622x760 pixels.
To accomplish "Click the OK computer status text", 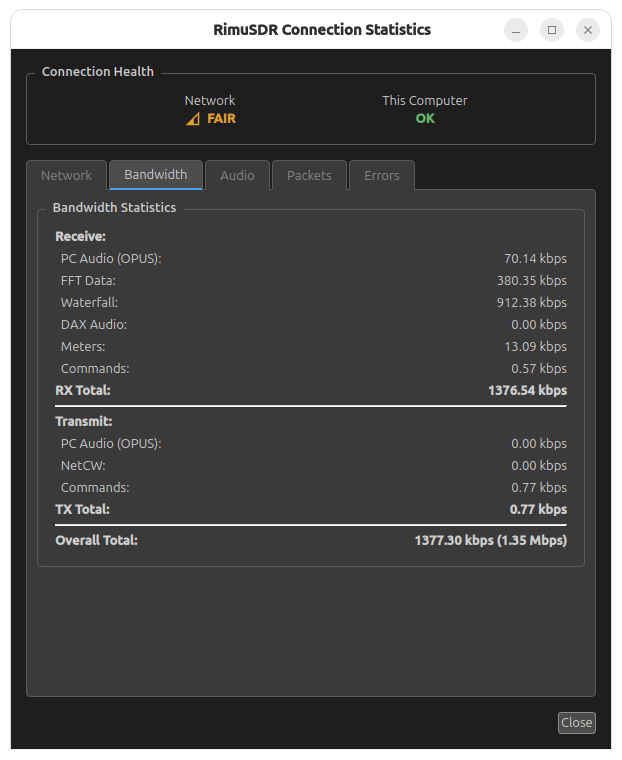I will [x=425, y=119].
